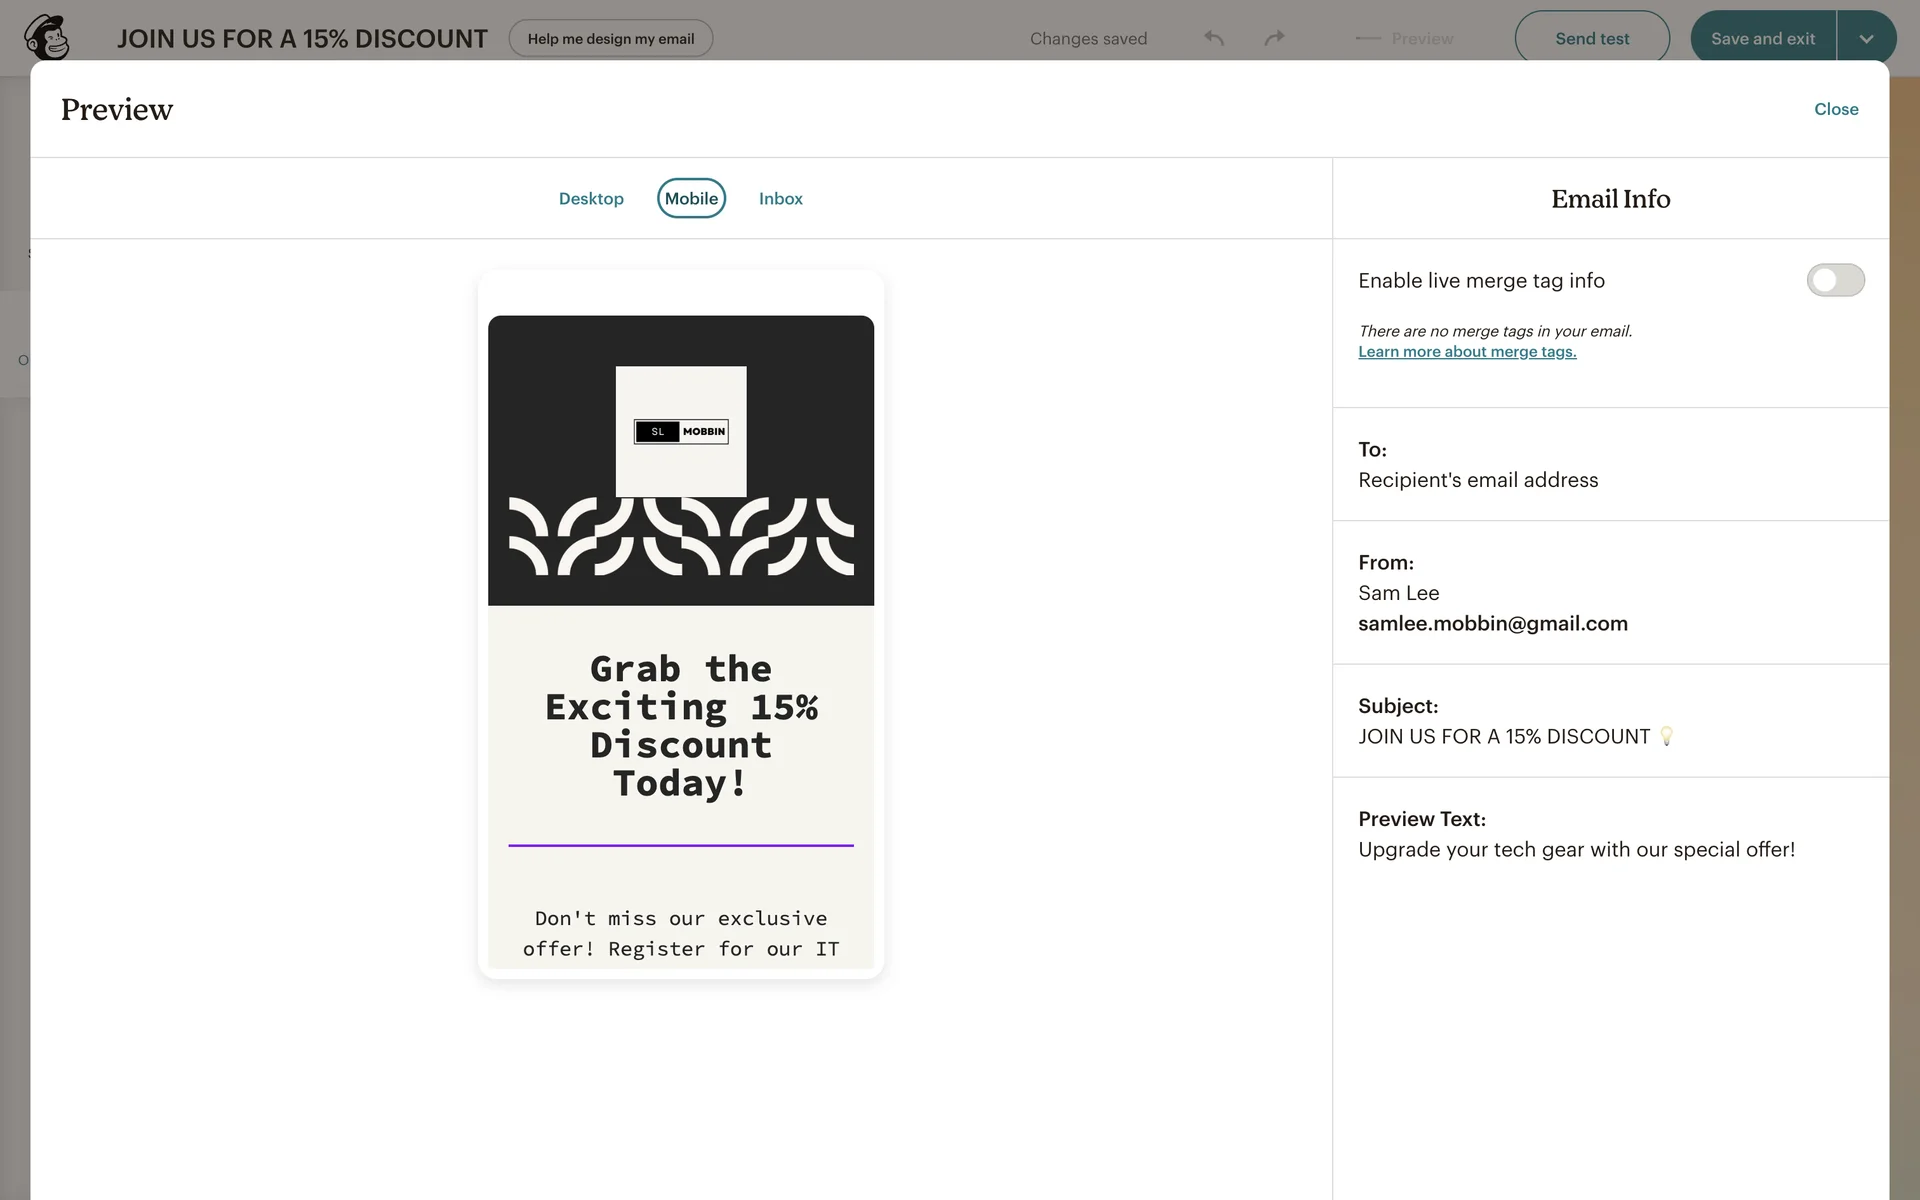Open Learn more about merge tags link
This screenshot has width=1920, height=1200.
[x=1467, y=352]
